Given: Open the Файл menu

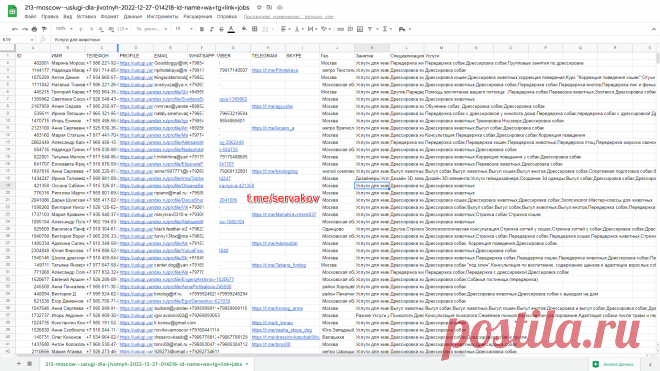Looking at the screenshot, I should (30, 17).
